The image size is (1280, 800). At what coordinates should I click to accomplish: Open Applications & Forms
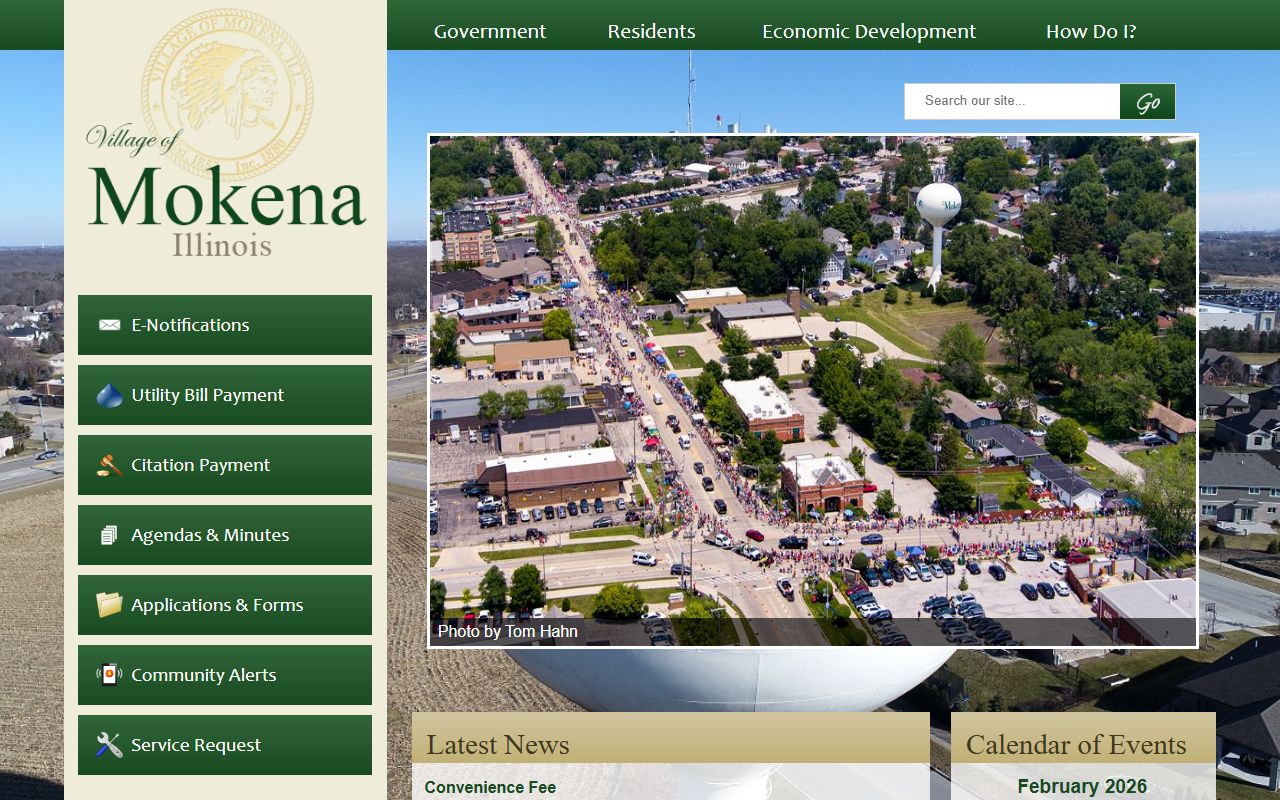click(225, 605)
